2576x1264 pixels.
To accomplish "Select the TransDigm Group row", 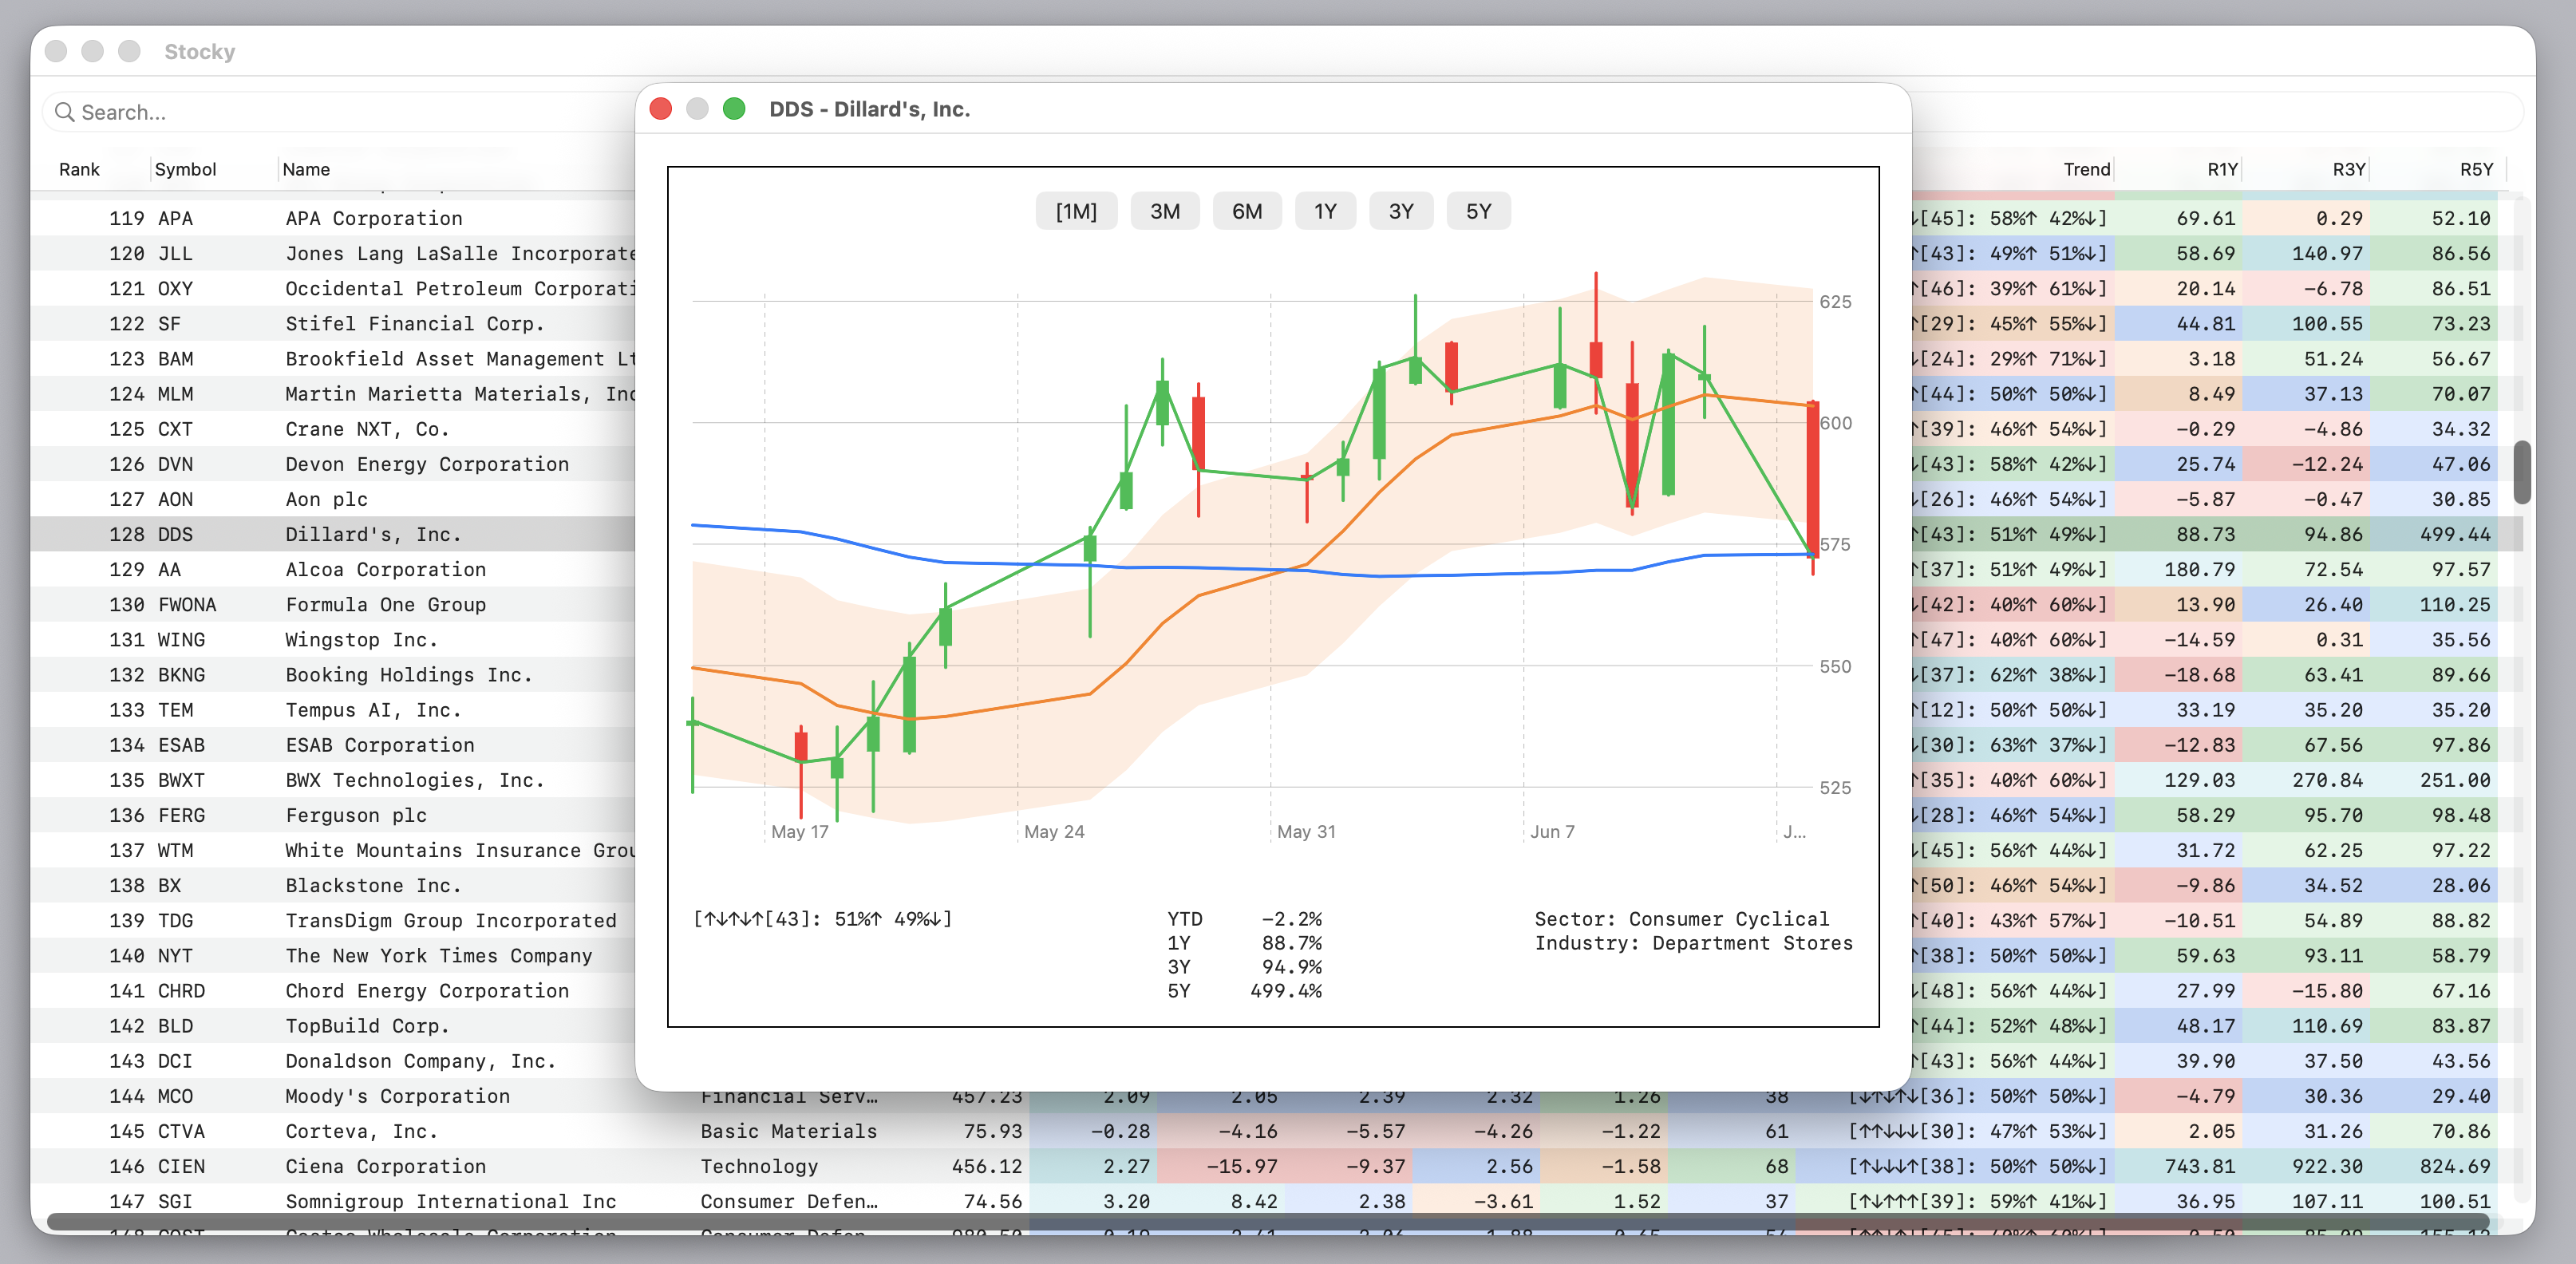I will [x=332, y=920].
